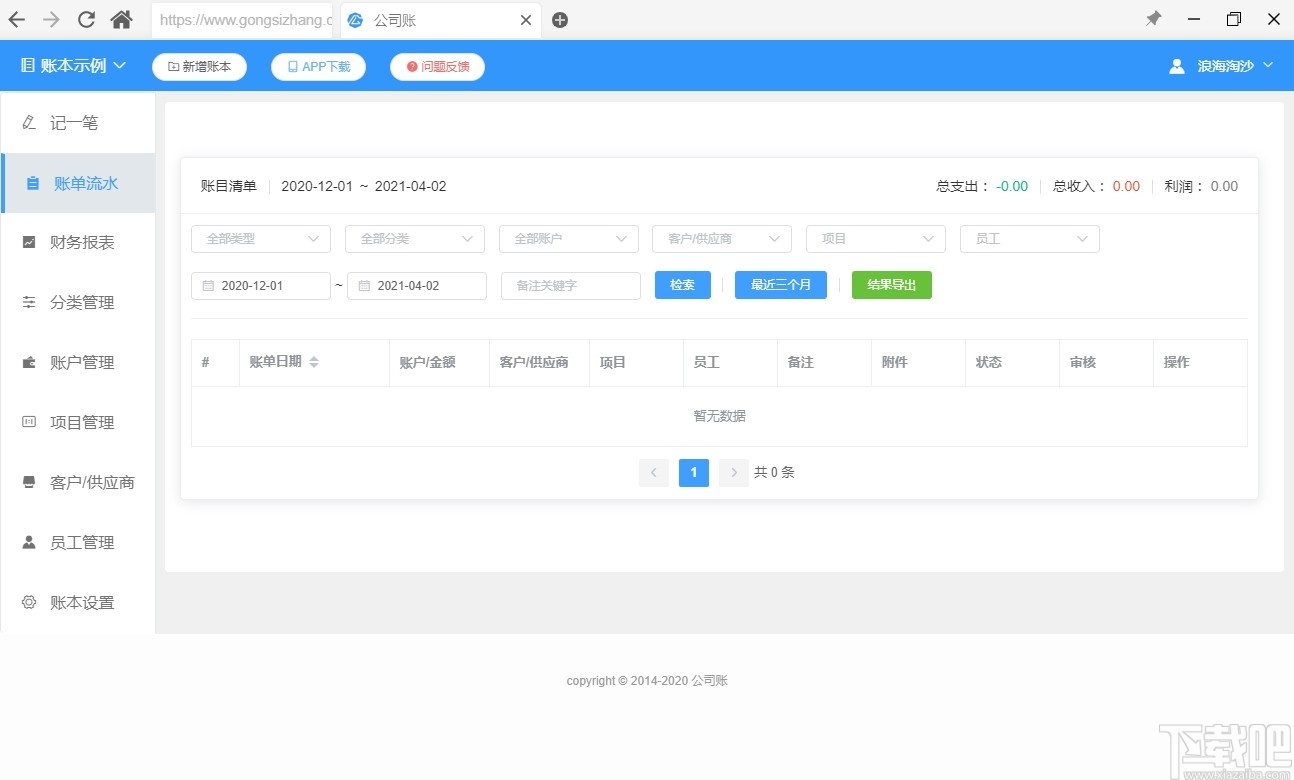Click the start date calendar icon
1294x780 pixels.
tap(208, 286)
